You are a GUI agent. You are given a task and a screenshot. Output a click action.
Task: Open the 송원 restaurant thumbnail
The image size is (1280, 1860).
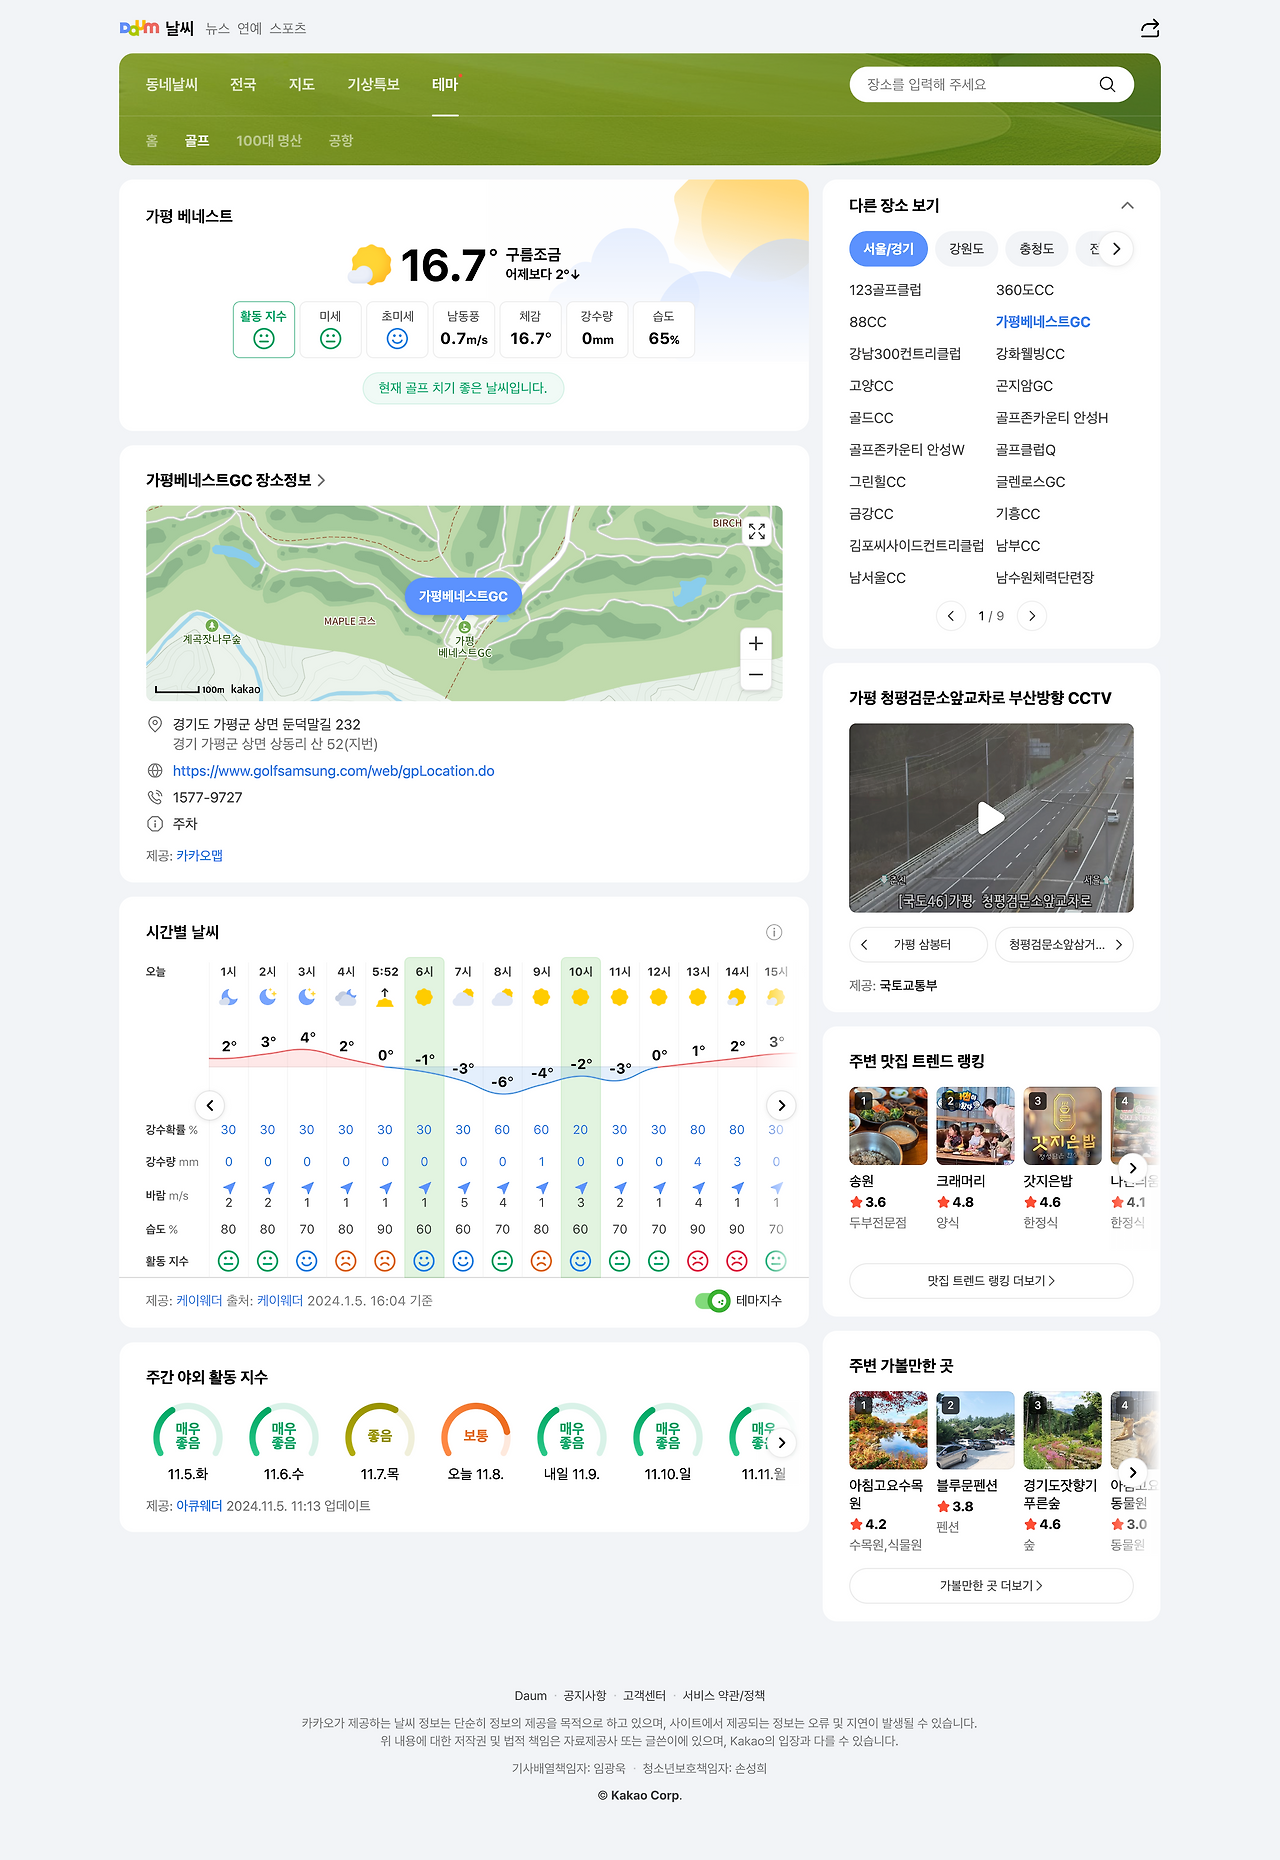(x=888, y=1126)
